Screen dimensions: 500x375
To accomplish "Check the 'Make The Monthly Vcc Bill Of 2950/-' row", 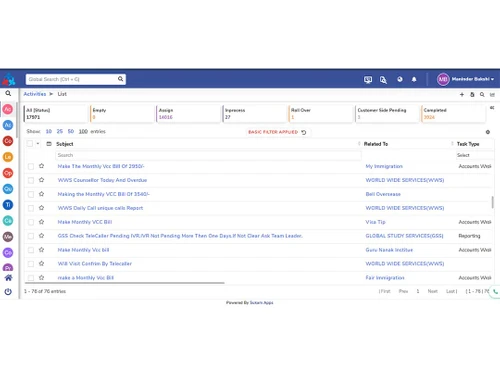I will tap(31, 166).
